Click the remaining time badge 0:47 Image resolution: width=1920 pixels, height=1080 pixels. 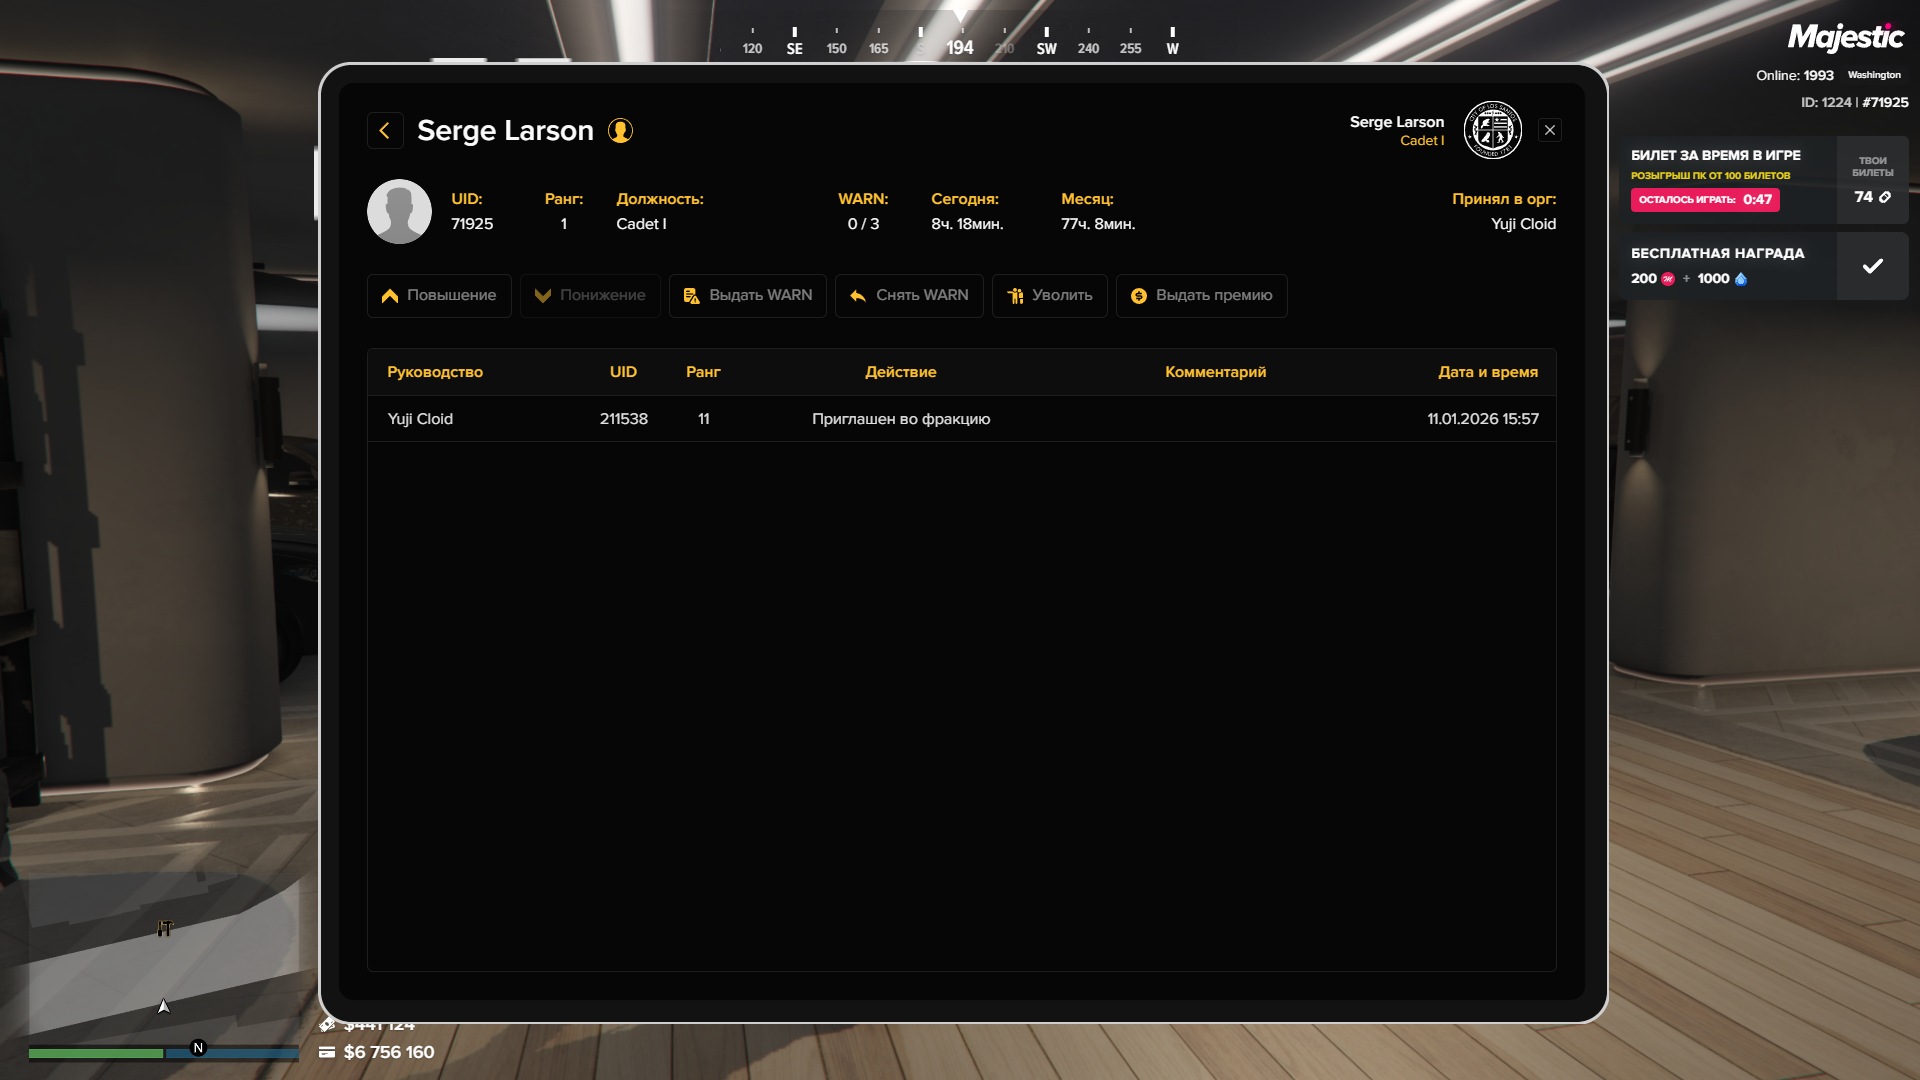pos(1705,200)
